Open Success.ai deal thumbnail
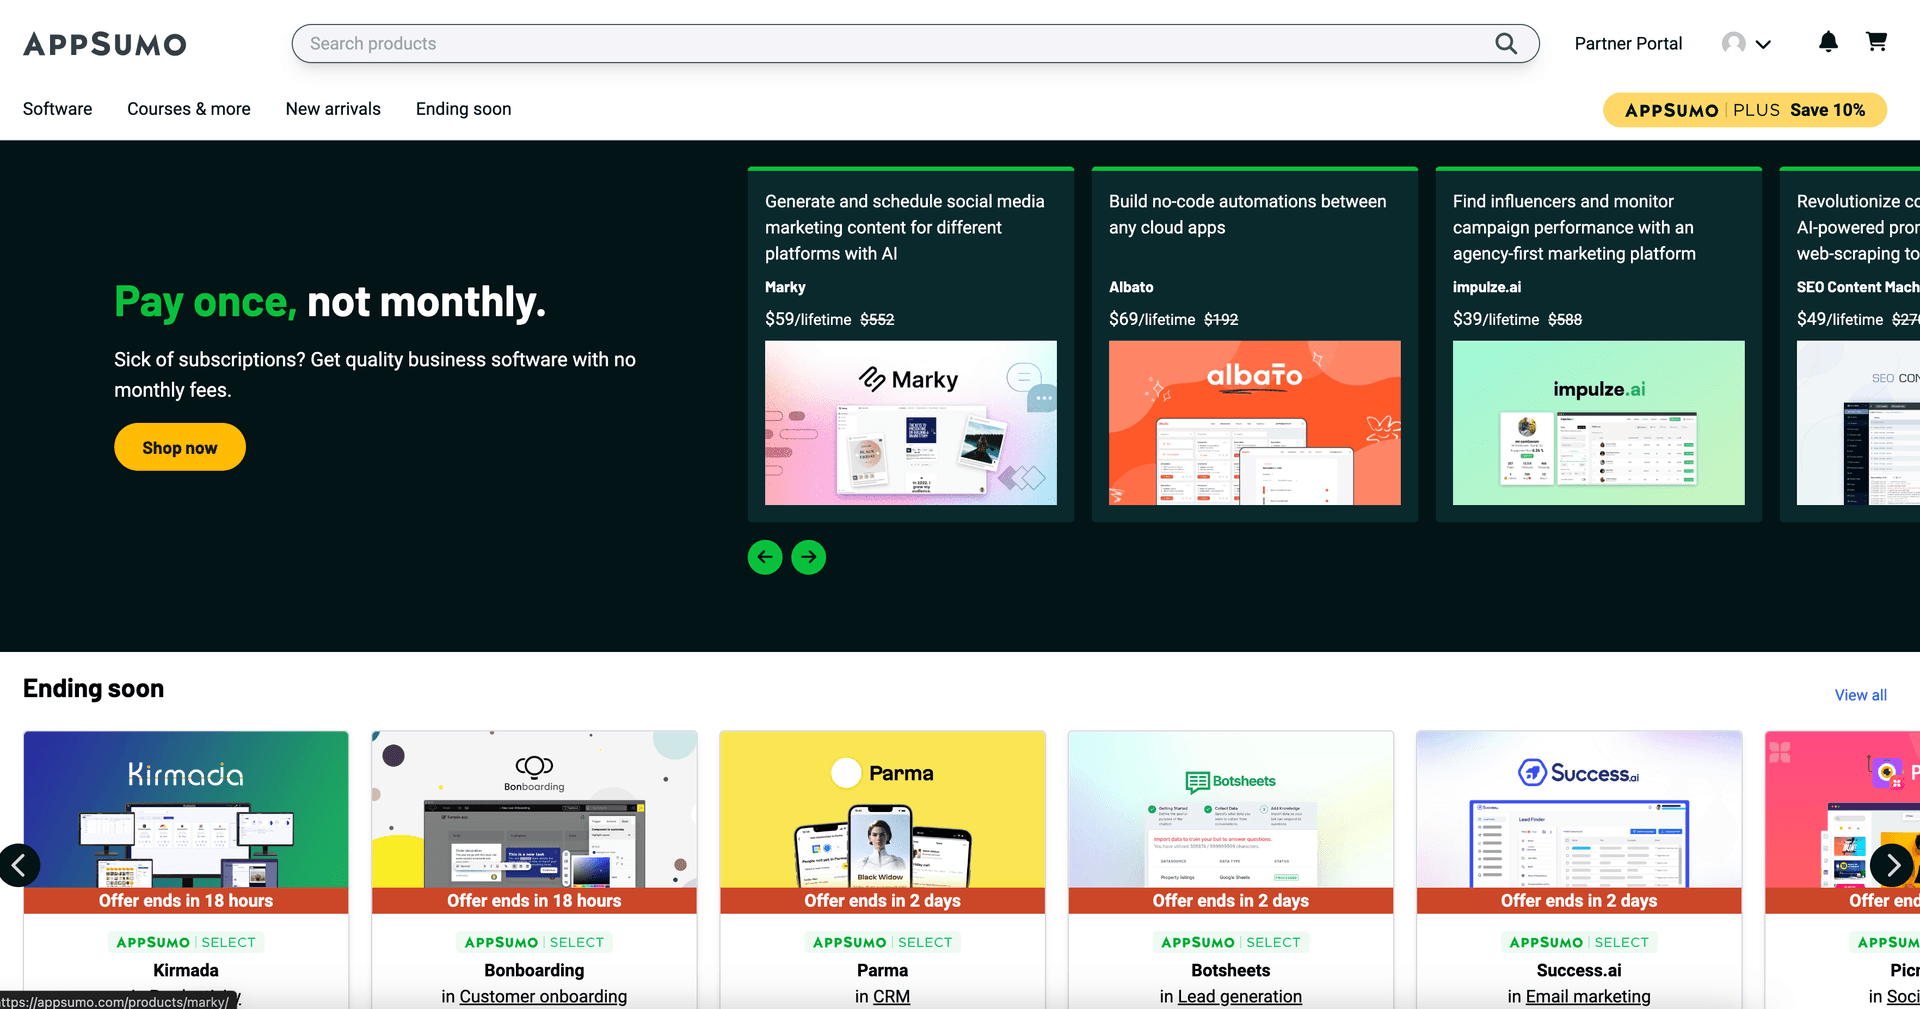 tap(1579, 809)
